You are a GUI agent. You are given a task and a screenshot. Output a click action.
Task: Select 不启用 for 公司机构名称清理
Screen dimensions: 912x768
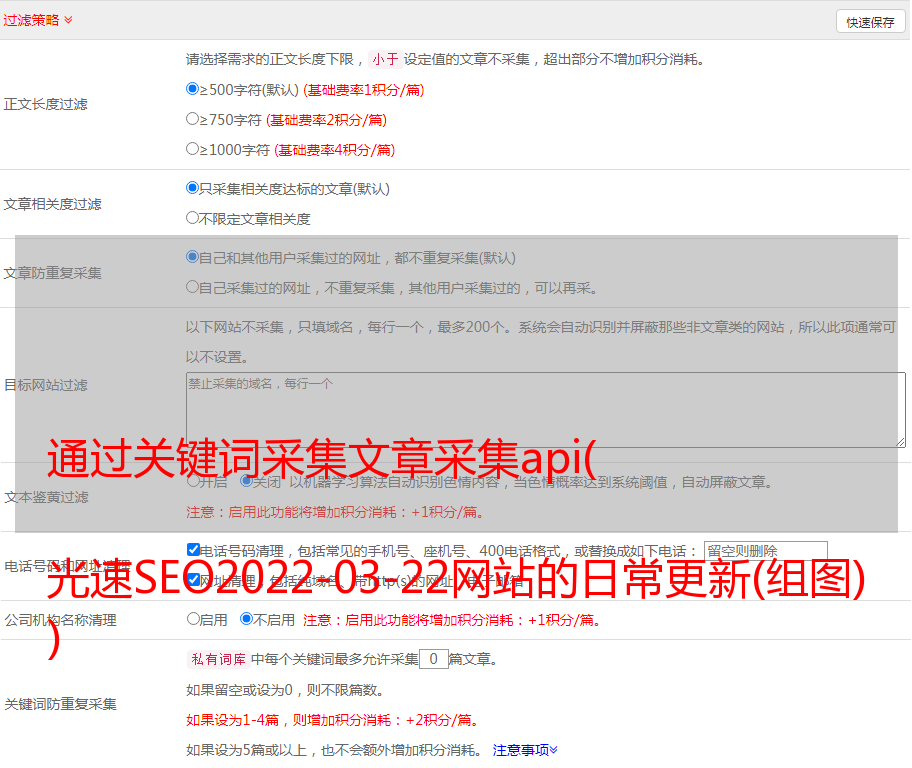point(246,619)
